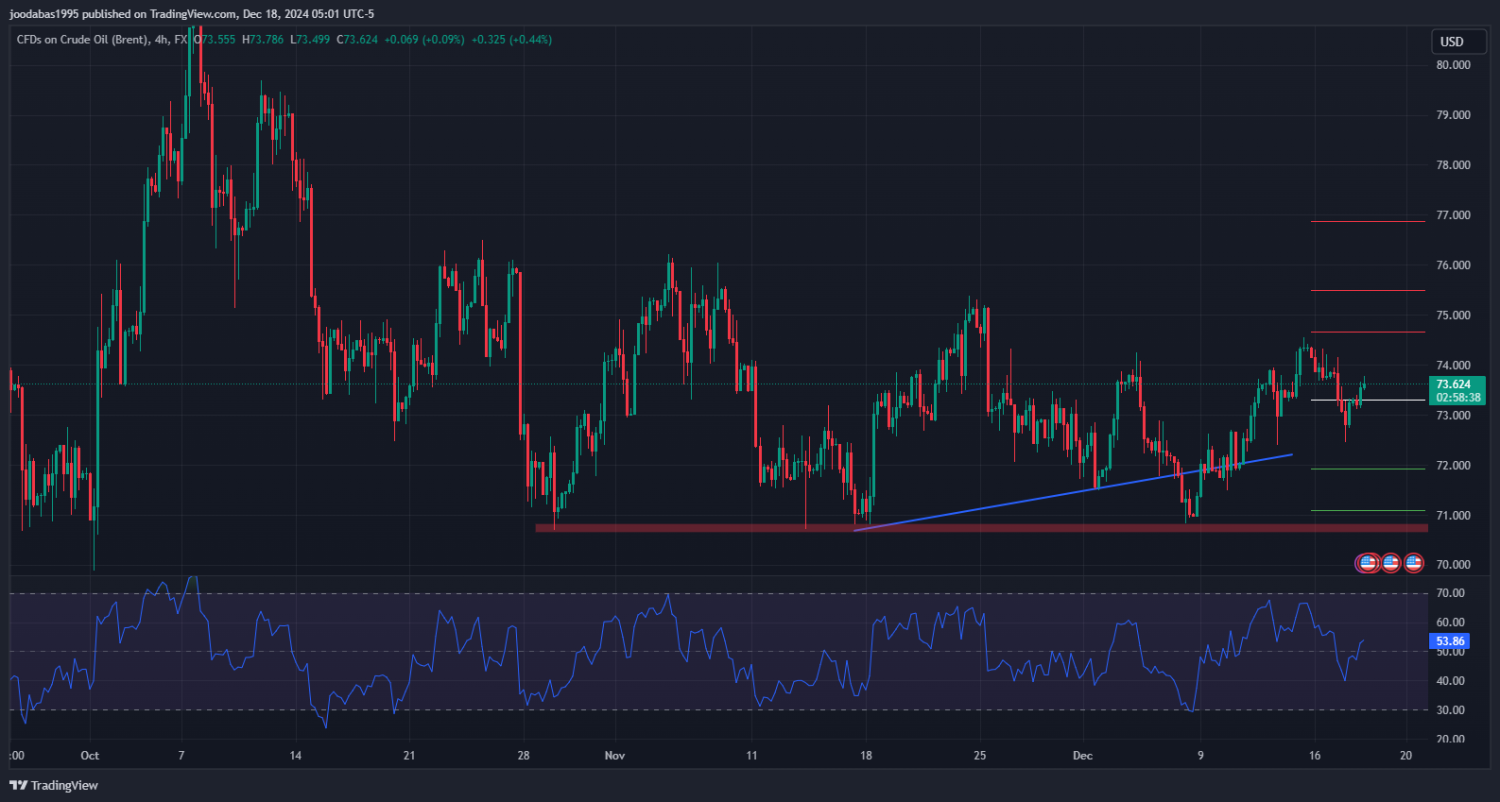Click the blue 53.86 RSI value label
1500x802 pixels.
tap(1451, 639)
